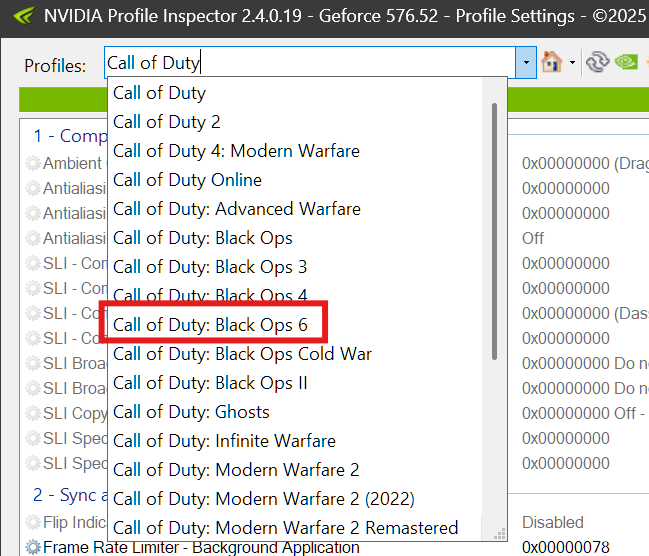This screenshot has width=649, height=556.
Task: Click the Off value in Antialiasing row
Action: 533,238
